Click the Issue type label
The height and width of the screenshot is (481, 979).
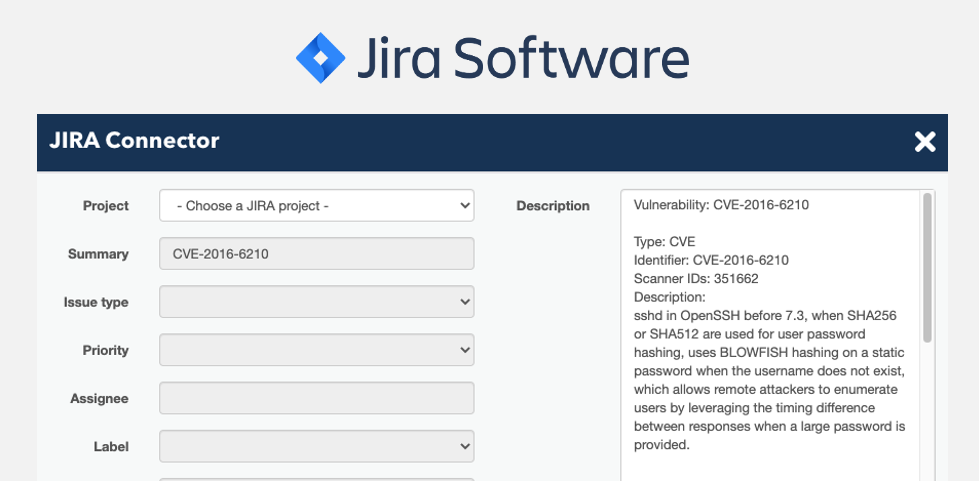click(96, 302)
